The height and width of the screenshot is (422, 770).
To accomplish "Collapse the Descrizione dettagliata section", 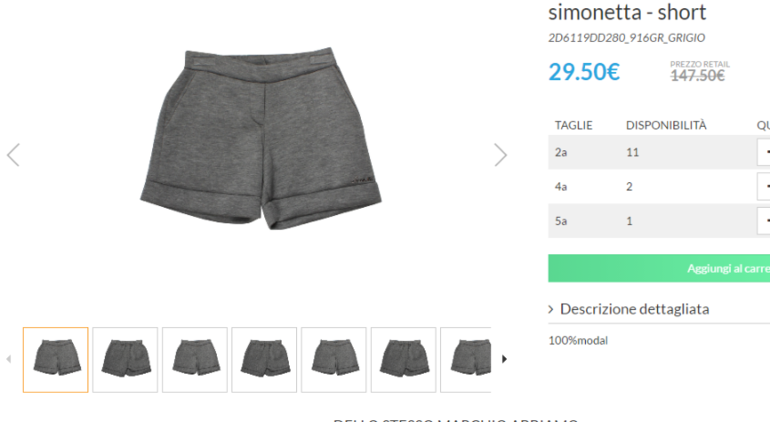I will [x=629, y=309].
